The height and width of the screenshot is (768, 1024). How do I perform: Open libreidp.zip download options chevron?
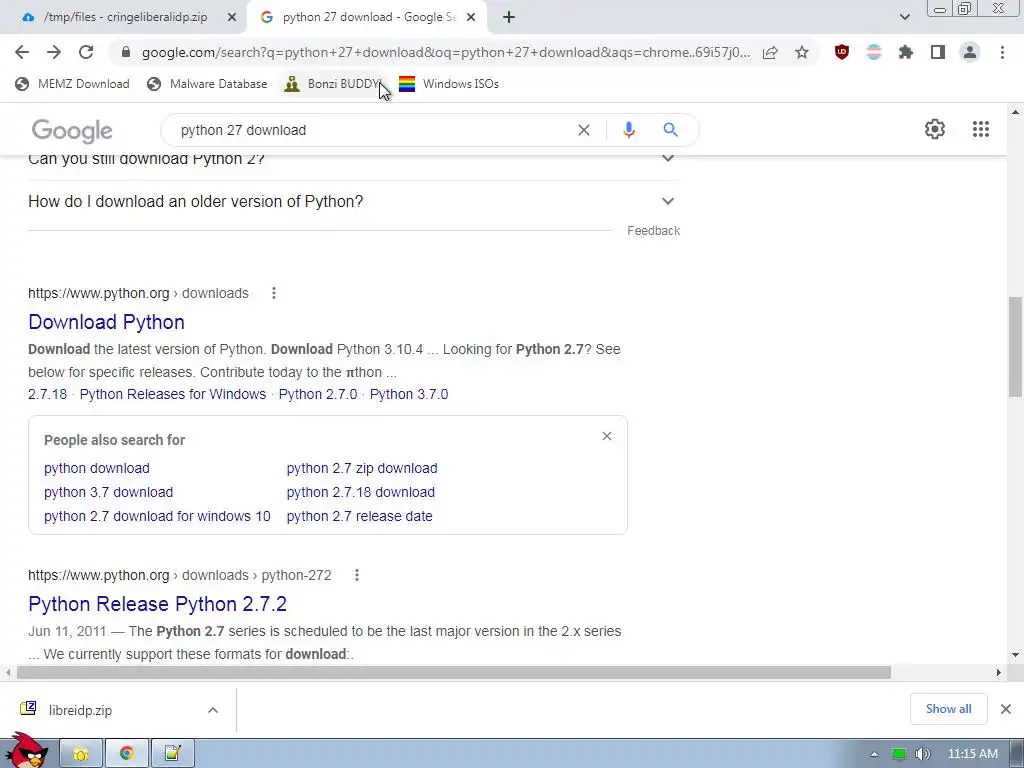tap(213, 710)
